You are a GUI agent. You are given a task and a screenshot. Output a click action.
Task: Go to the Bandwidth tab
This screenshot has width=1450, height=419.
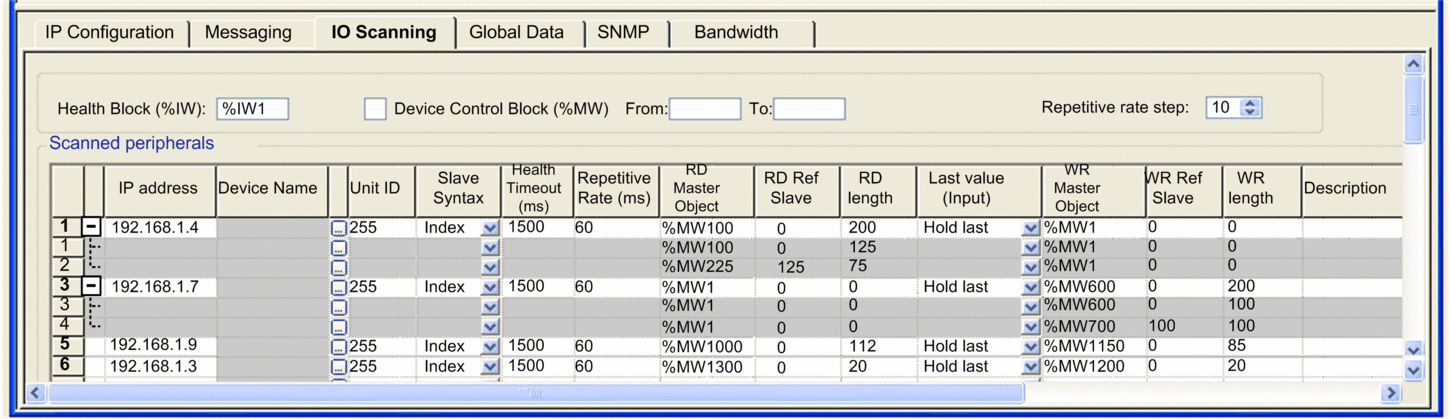[736, 33]
